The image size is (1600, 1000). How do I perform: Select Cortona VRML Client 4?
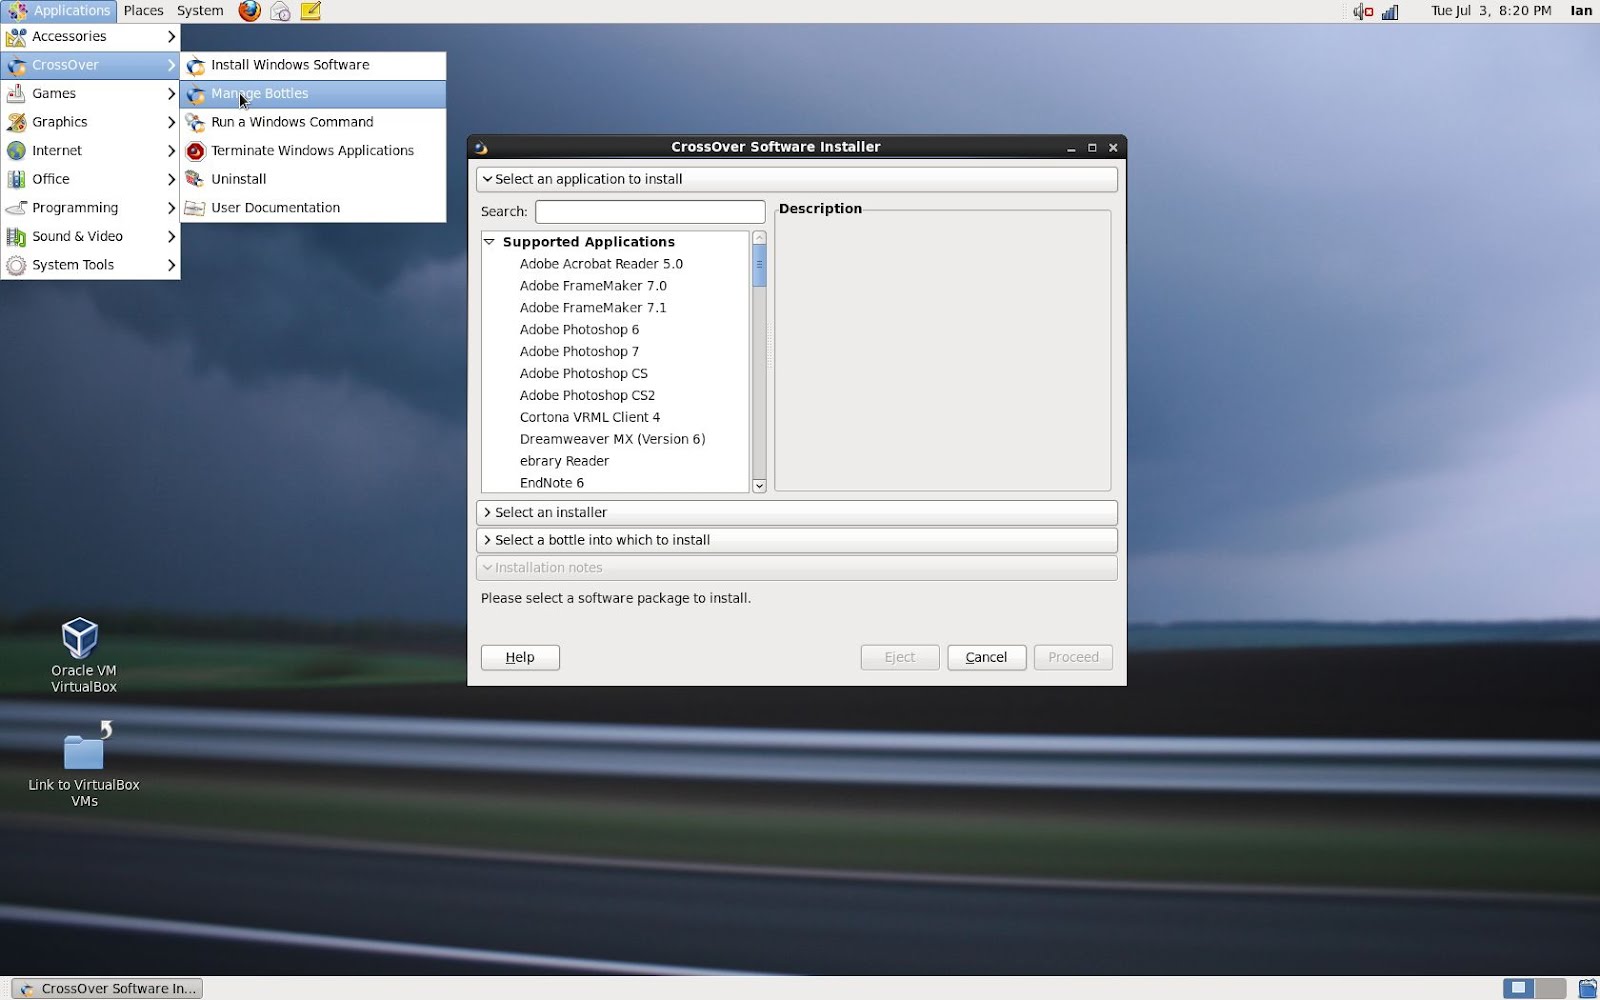590,418
